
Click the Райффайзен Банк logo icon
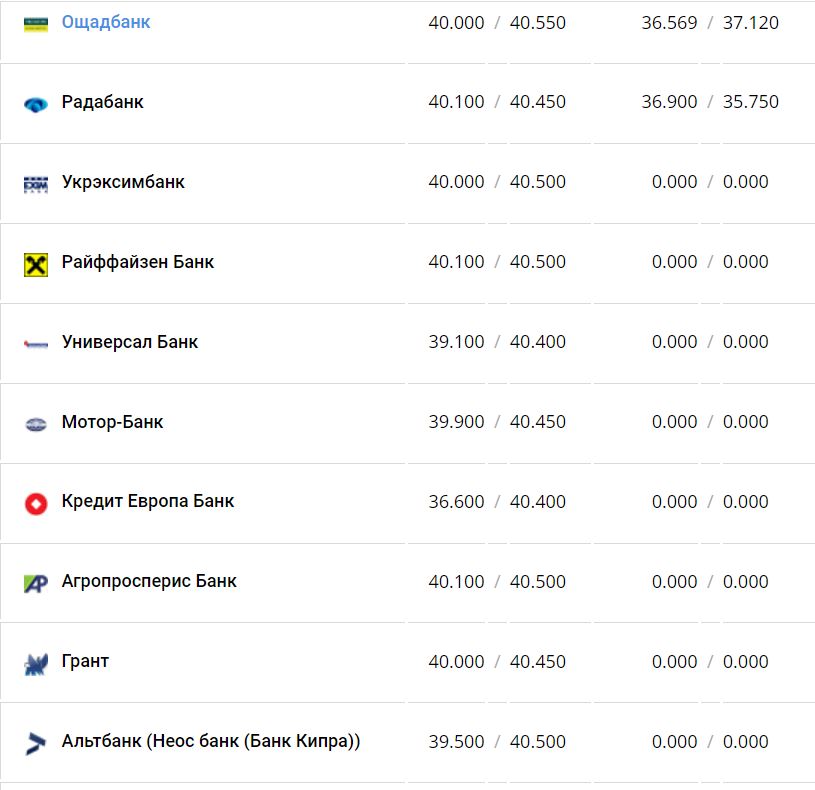coord(36,264)
